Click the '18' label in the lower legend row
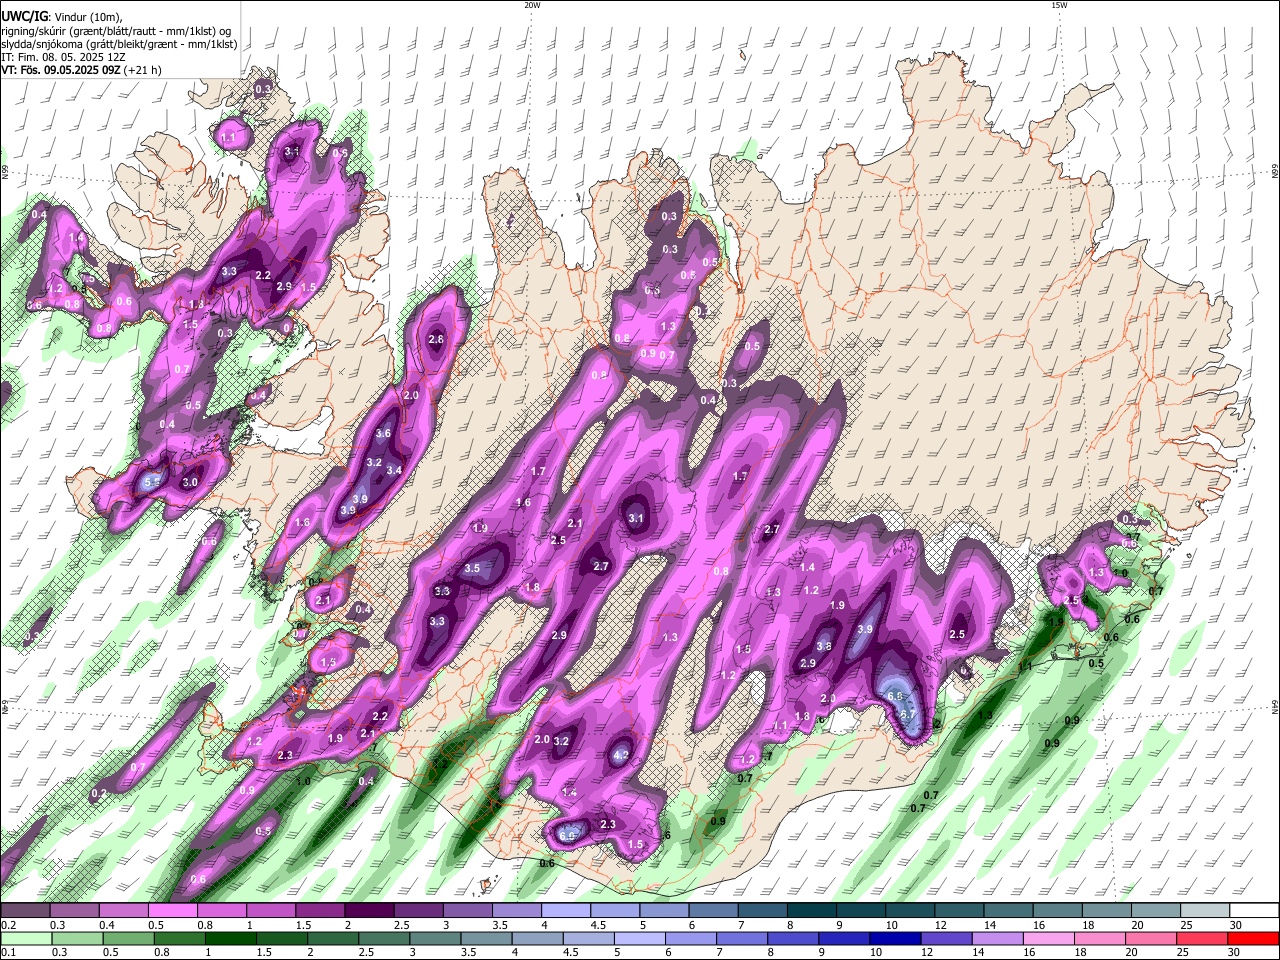The image size is (1280, 960). [1082, 952]
